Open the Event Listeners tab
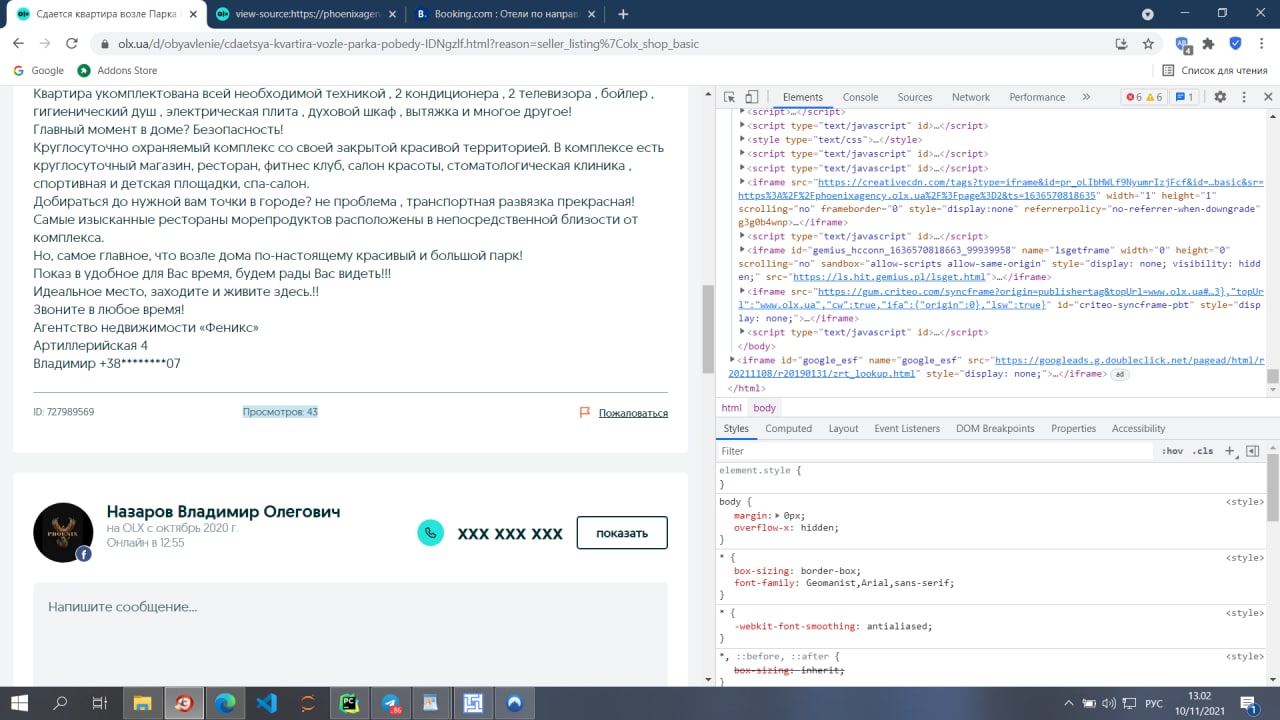 [x=907, y=428]
